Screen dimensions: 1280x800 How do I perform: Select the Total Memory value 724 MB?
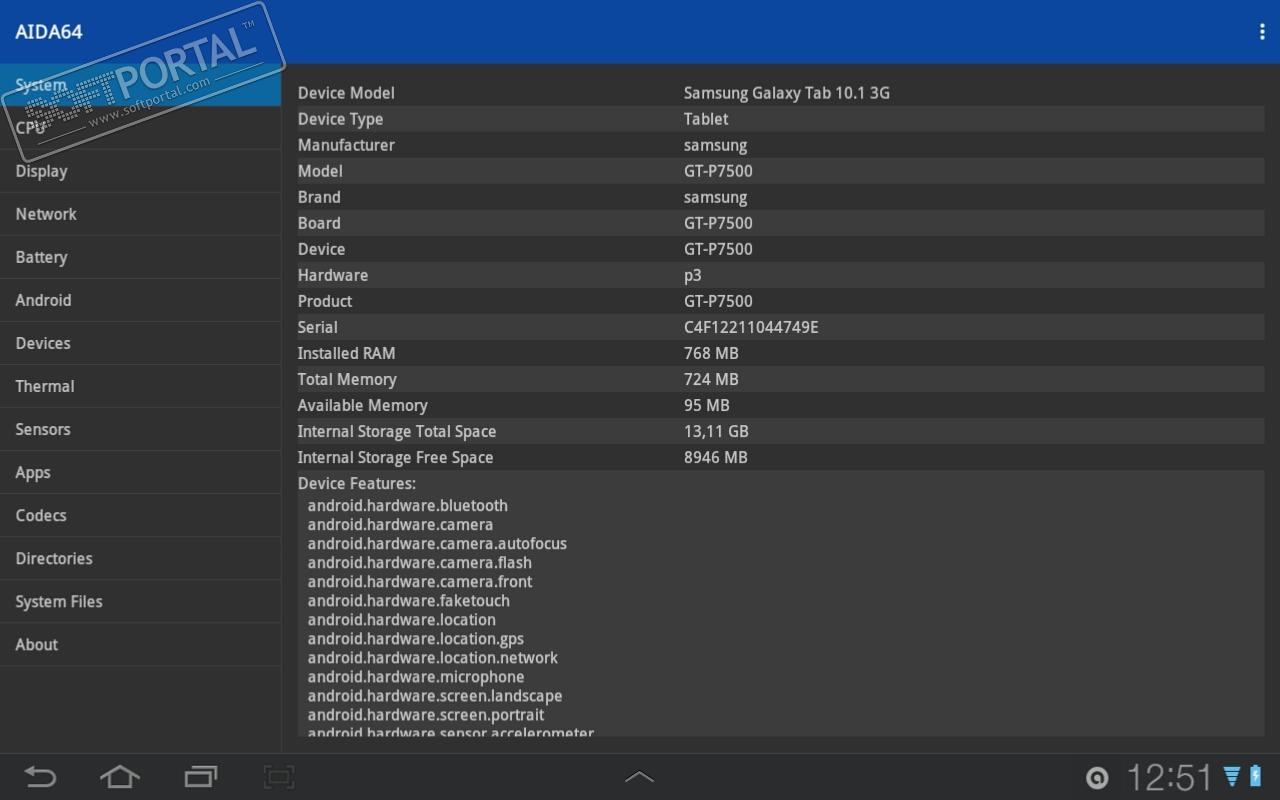(x=711, y=379)
